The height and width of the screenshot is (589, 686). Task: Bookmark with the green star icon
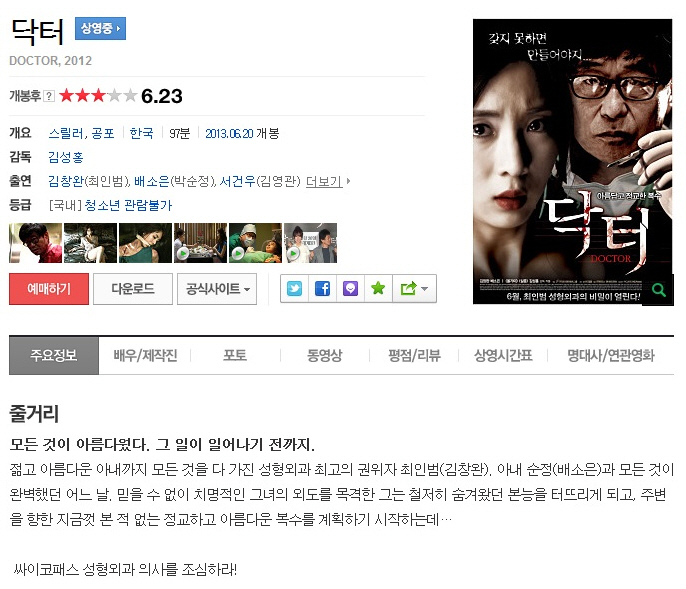378,288
